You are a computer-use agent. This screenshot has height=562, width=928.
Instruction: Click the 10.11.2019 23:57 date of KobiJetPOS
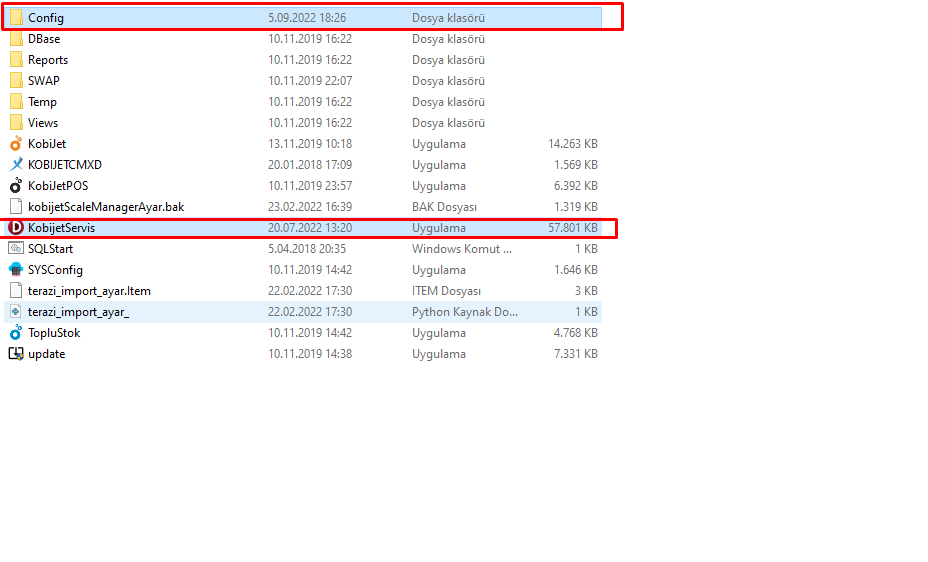(310, 186)
